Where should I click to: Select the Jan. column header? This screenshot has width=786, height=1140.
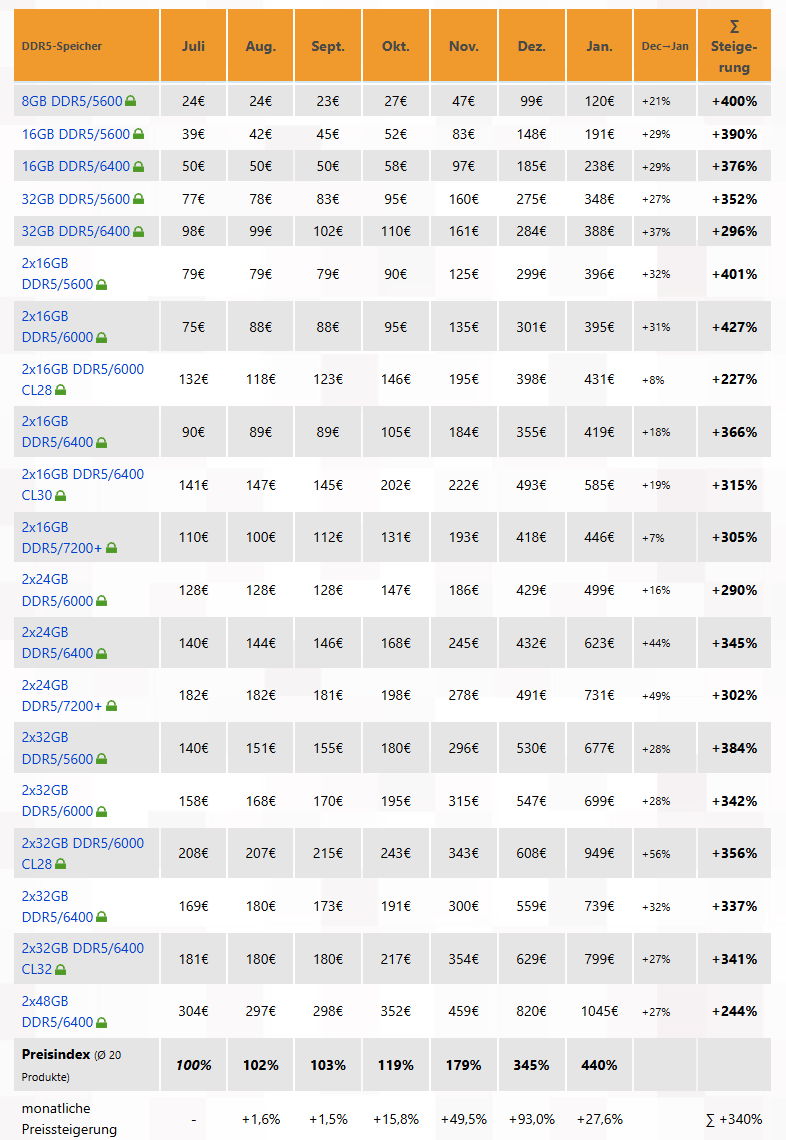coord(599,46)
